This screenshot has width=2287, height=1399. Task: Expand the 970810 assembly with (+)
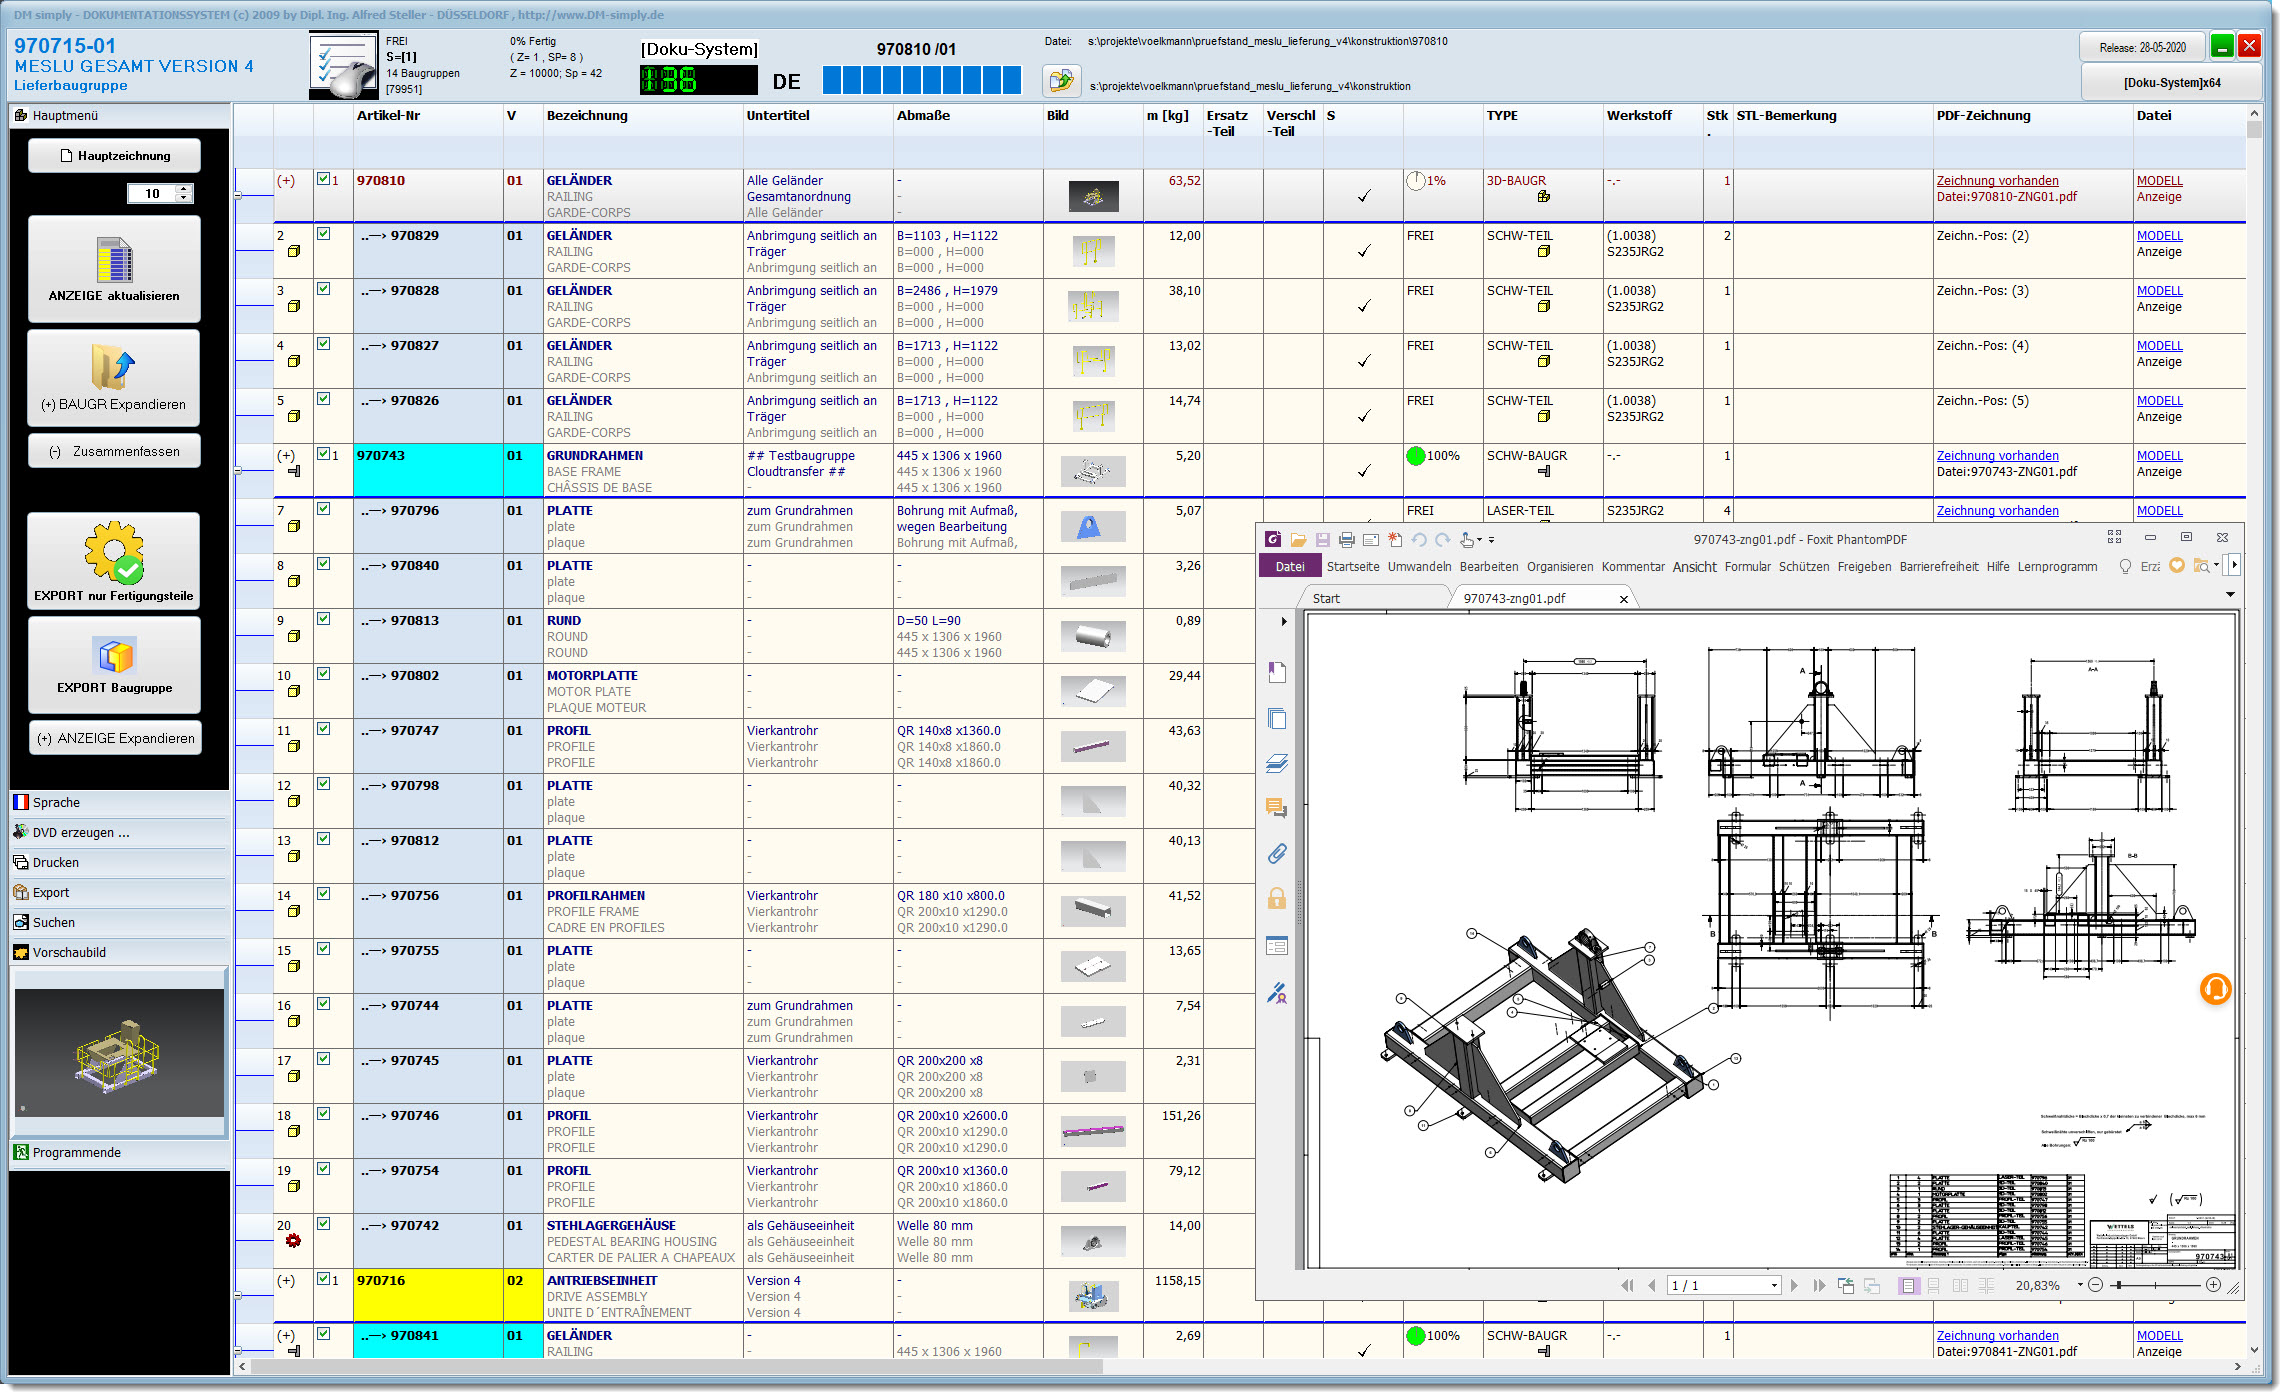click(x=286, y=181)
